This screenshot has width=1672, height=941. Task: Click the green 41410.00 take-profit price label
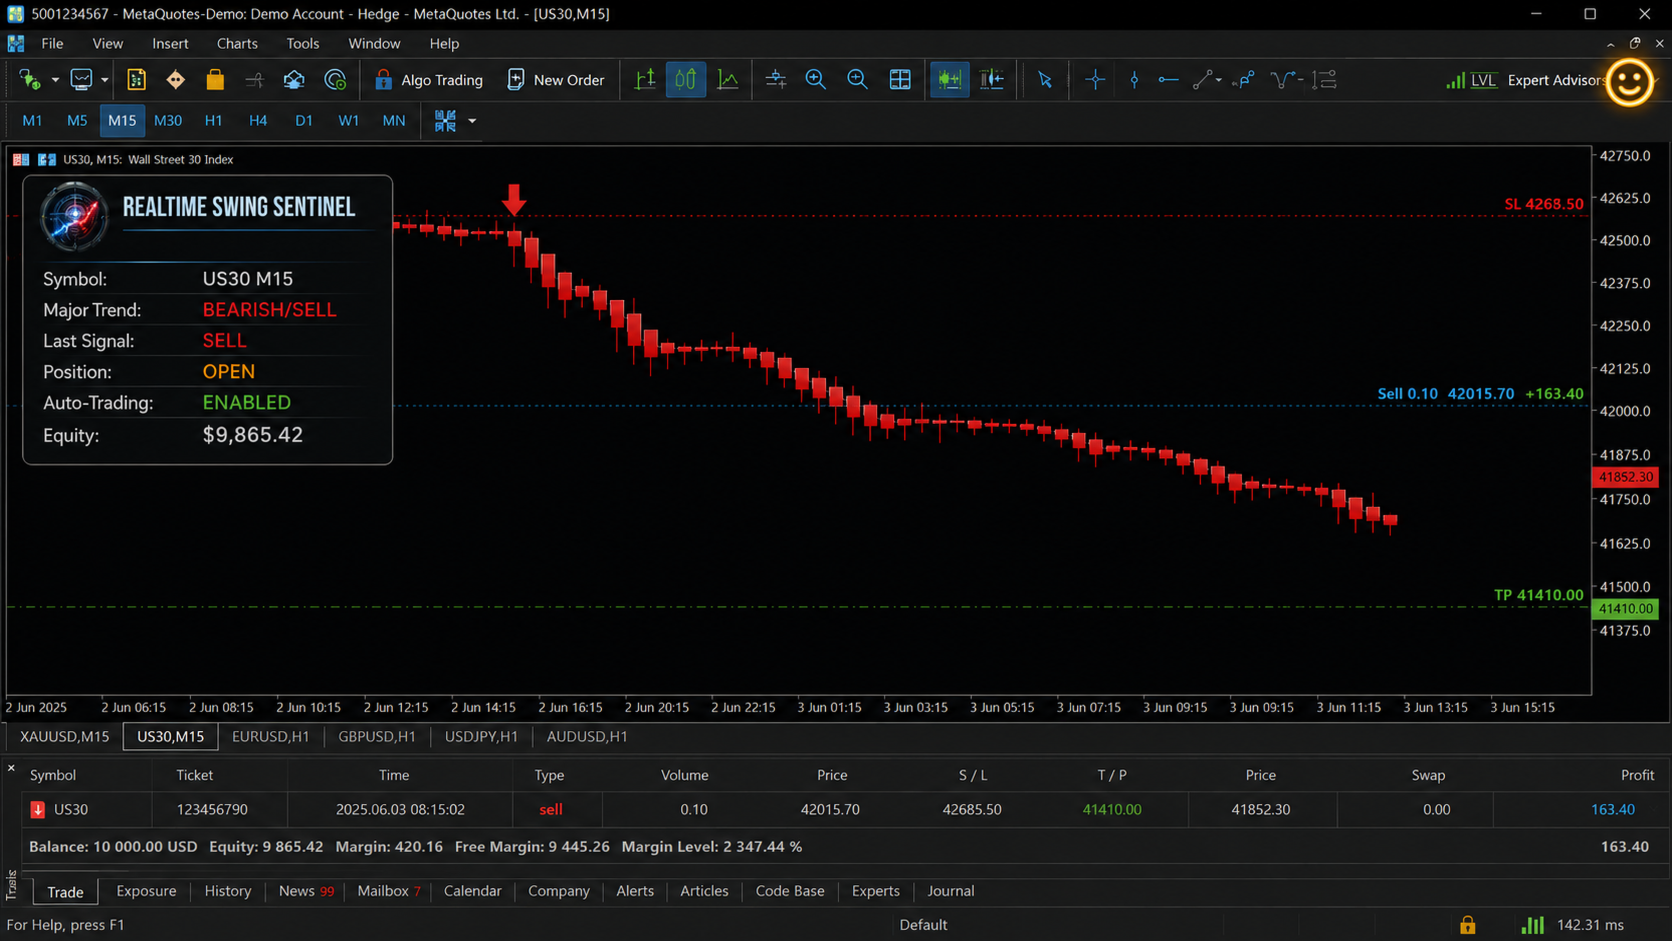pos(1625,609)
